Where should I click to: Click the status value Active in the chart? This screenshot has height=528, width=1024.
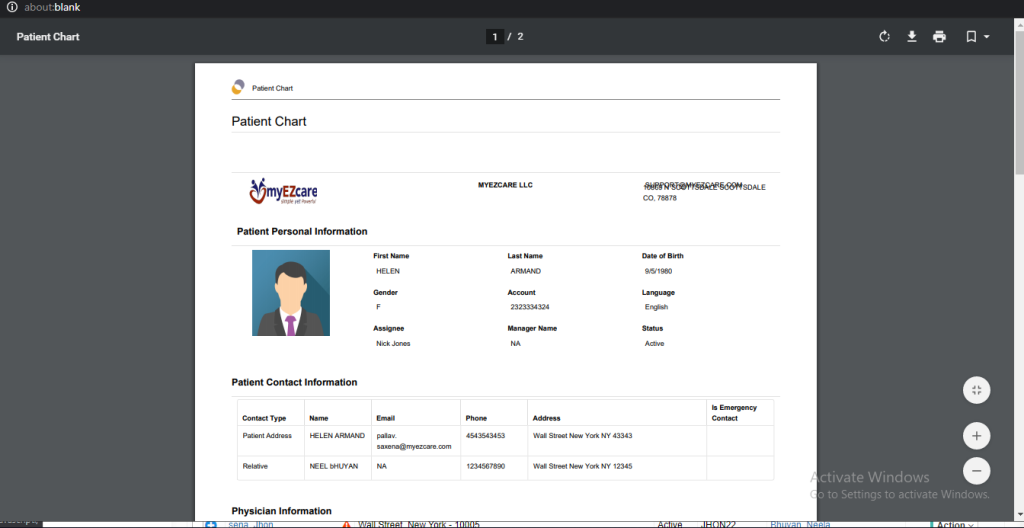click(x=654, y=343)
